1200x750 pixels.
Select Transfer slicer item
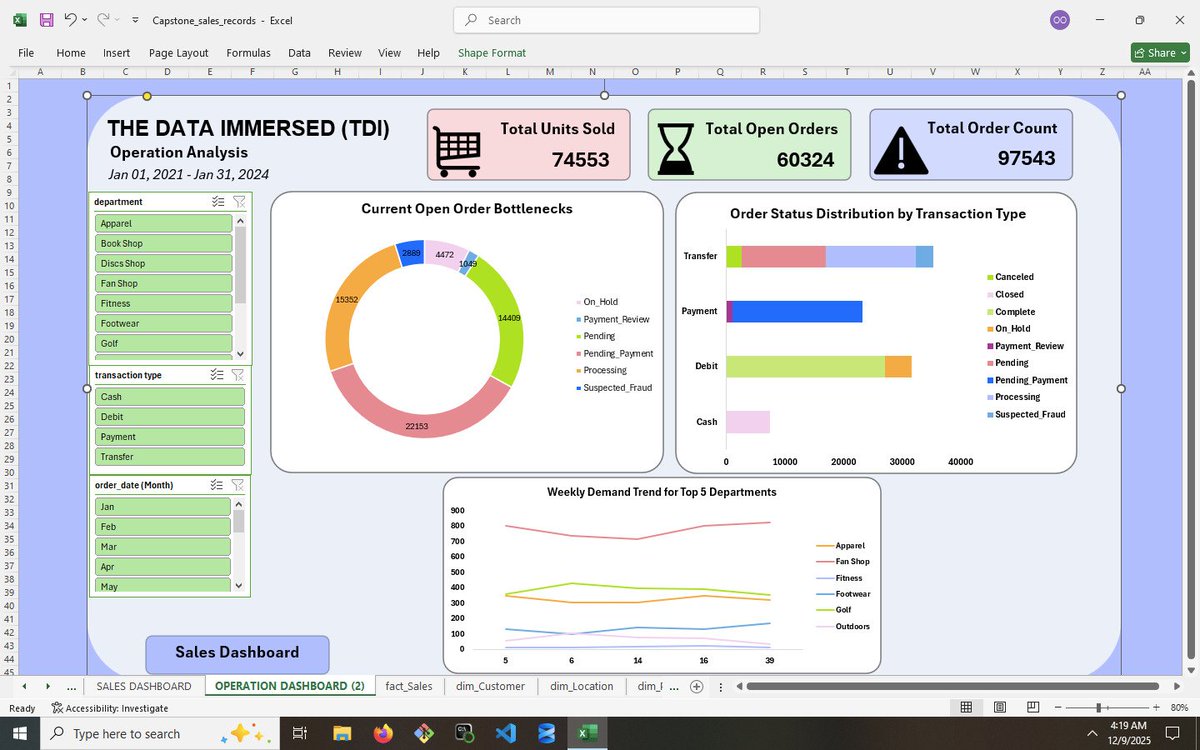[170, 456]
